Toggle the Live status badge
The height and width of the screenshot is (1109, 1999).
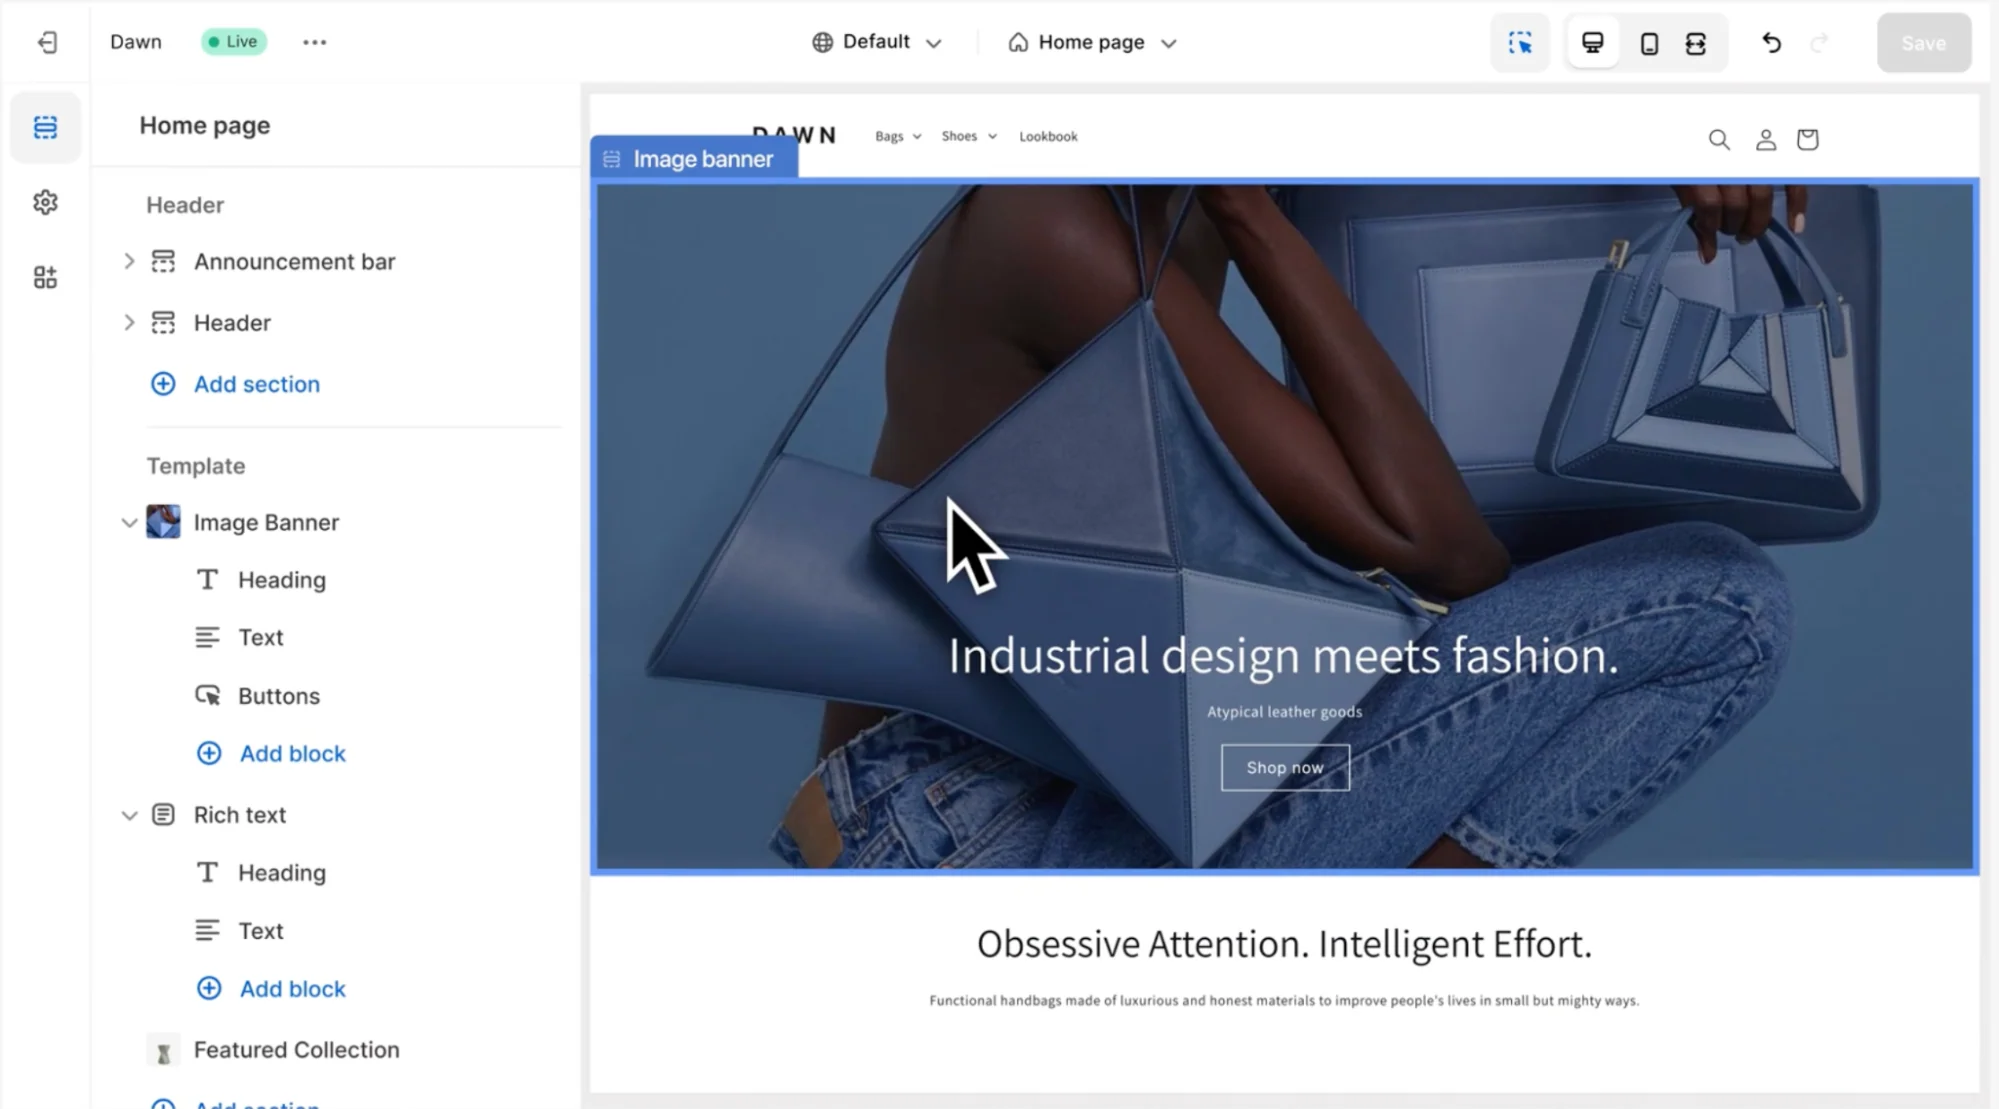pyautogui.click(x=233, y=41)
